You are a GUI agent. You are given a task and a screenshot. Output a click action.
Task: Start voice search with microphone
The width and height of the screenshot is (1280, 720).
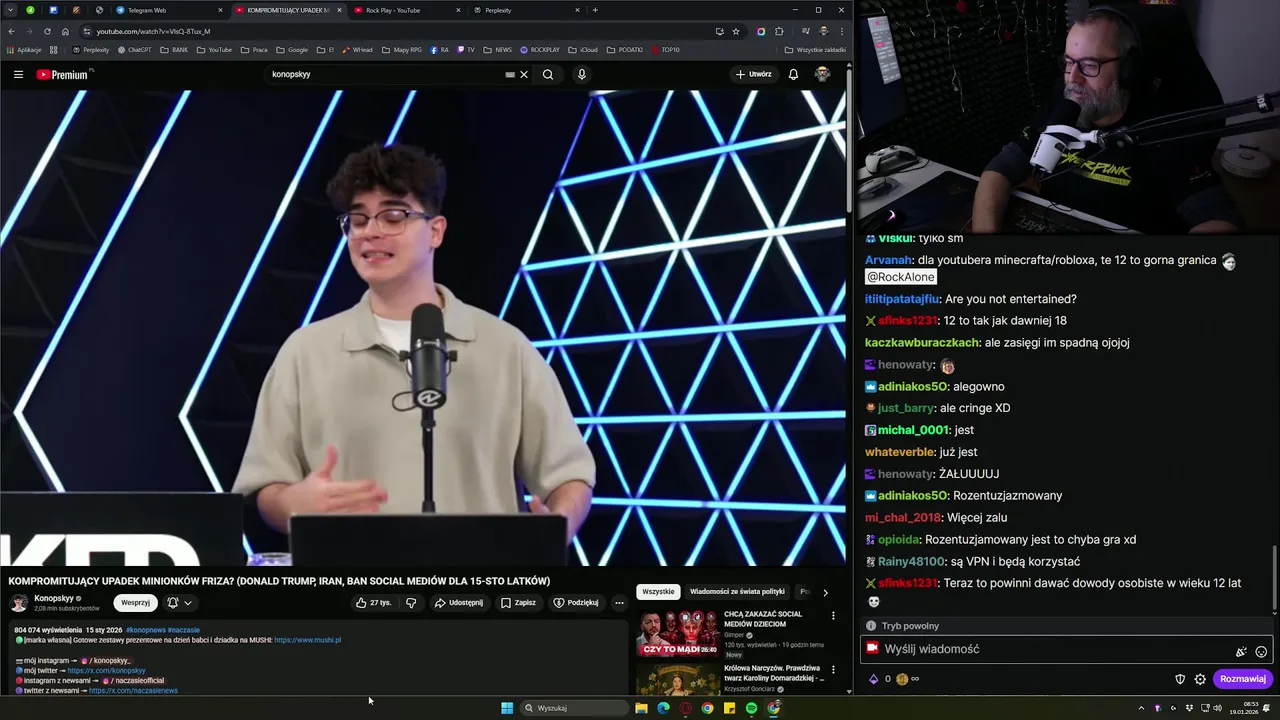point(581,74)
